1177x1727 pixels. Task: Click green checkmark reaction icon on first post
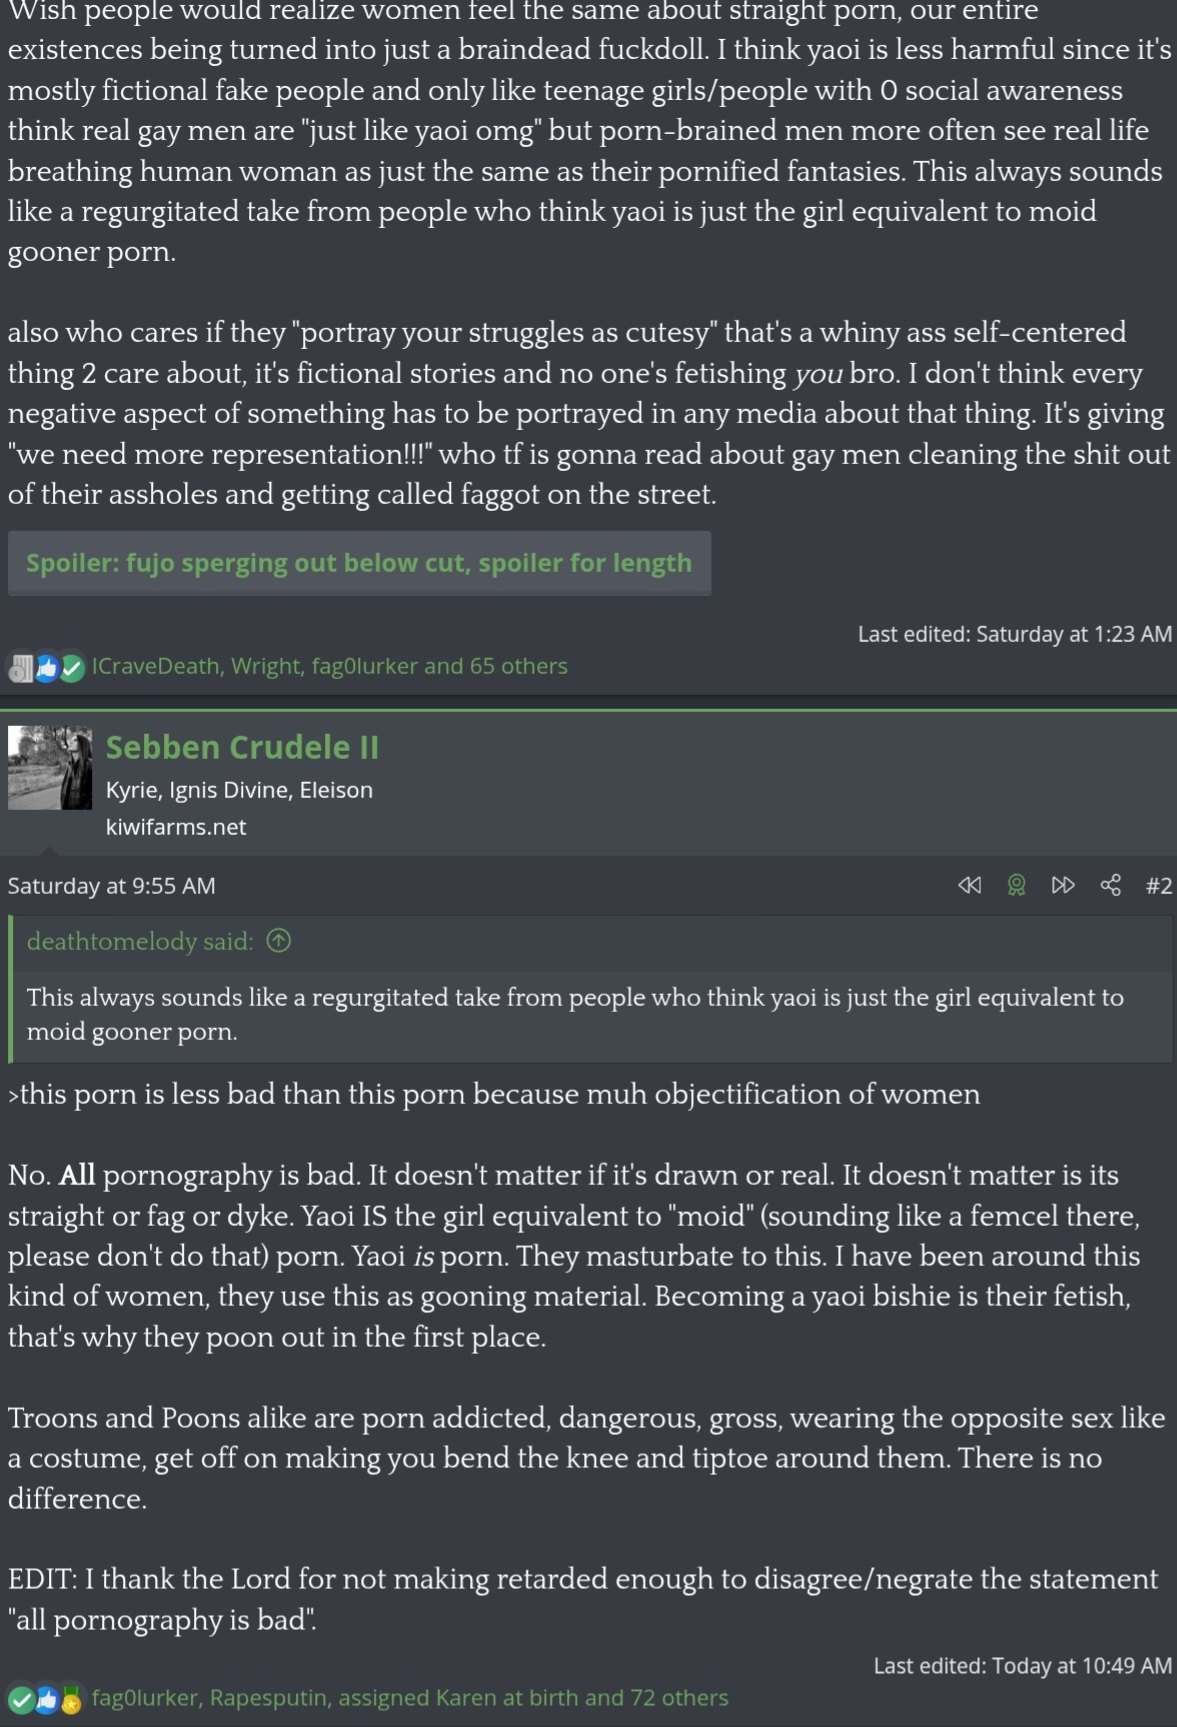coord(72,669)
